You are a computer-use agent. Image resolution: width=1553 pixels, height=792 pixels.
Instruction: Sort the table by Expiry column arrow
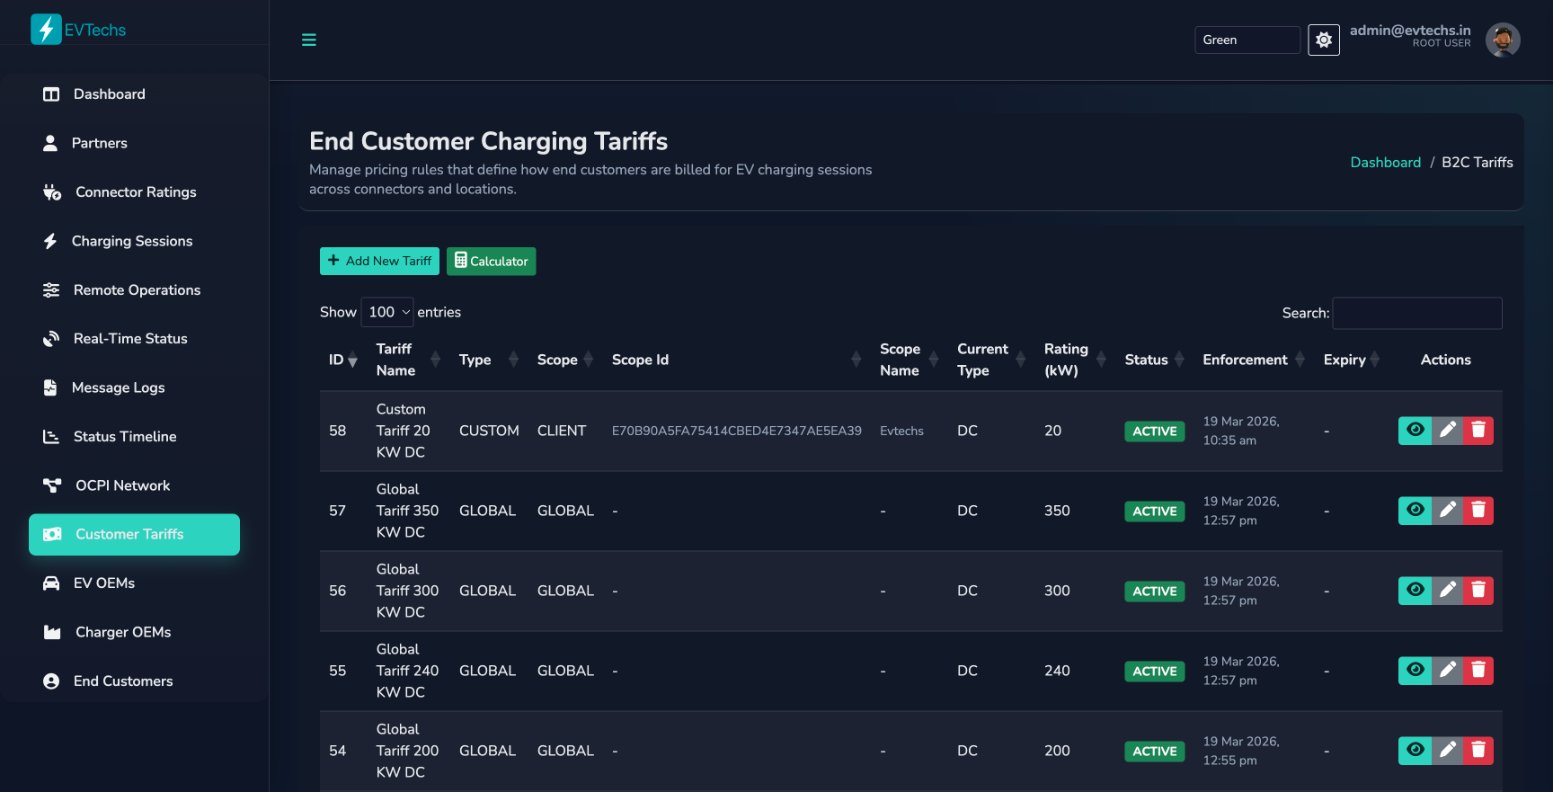tap(1374, 359)
